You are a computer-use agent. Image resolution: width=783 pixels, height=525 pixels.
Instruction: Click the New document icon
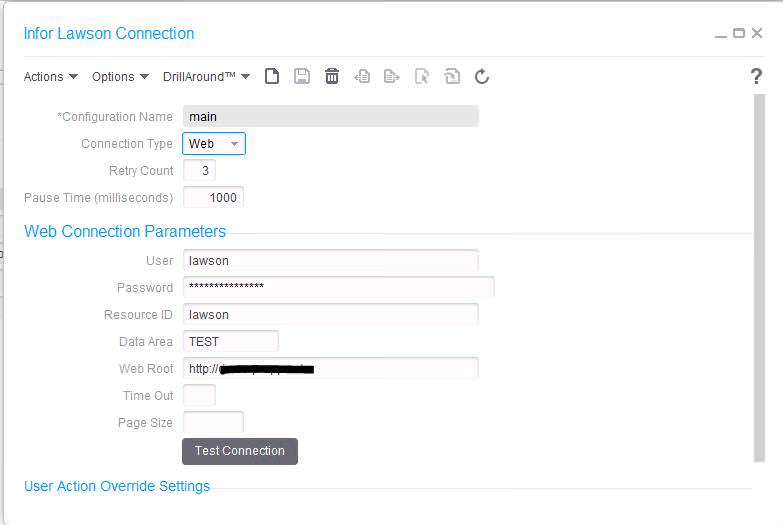[272, 76]
